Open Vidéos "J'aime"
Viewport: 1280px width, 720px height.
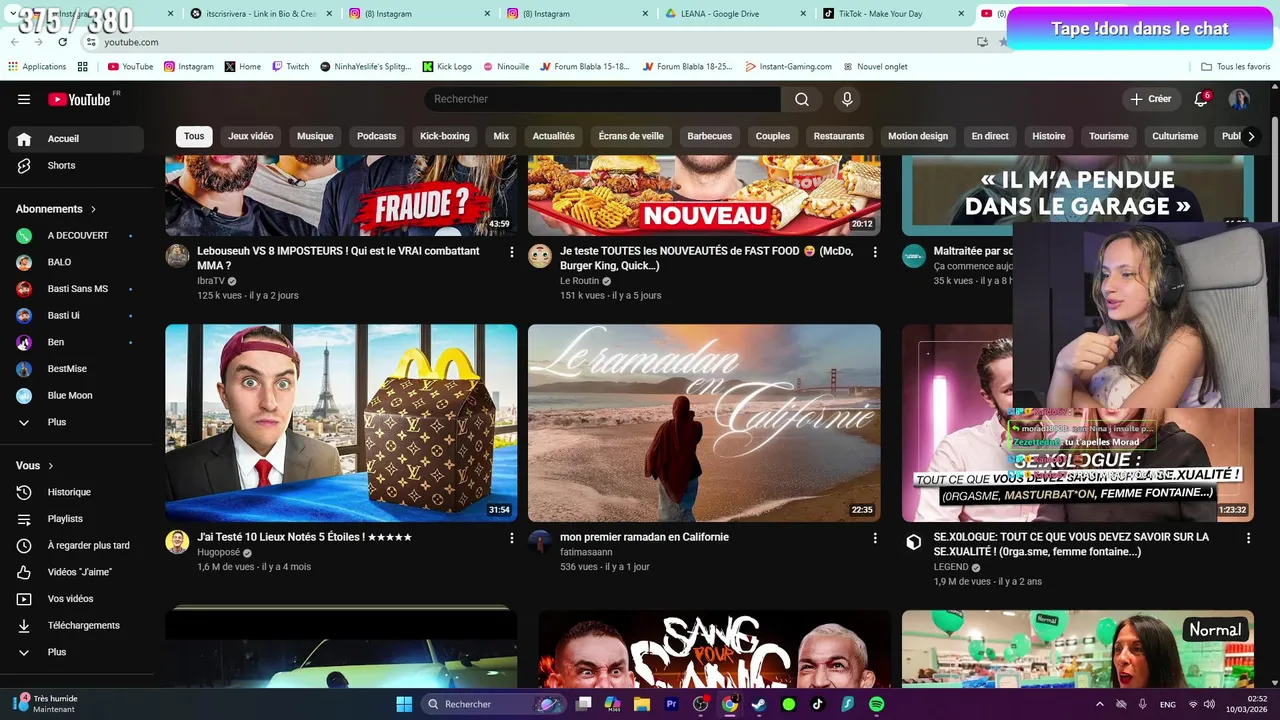tap(76, 572)
